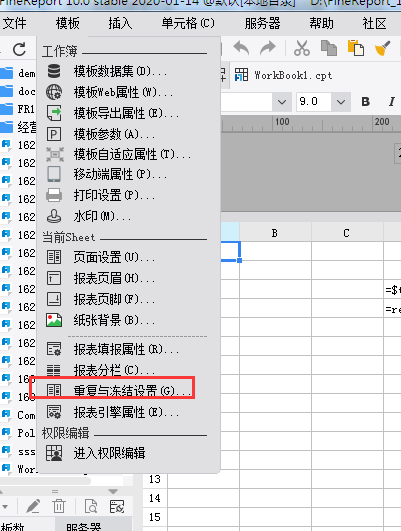The width and height of the screenshot is (401, 531).
Task: Click the trash delete icon at bottom left
Action: 59,507
